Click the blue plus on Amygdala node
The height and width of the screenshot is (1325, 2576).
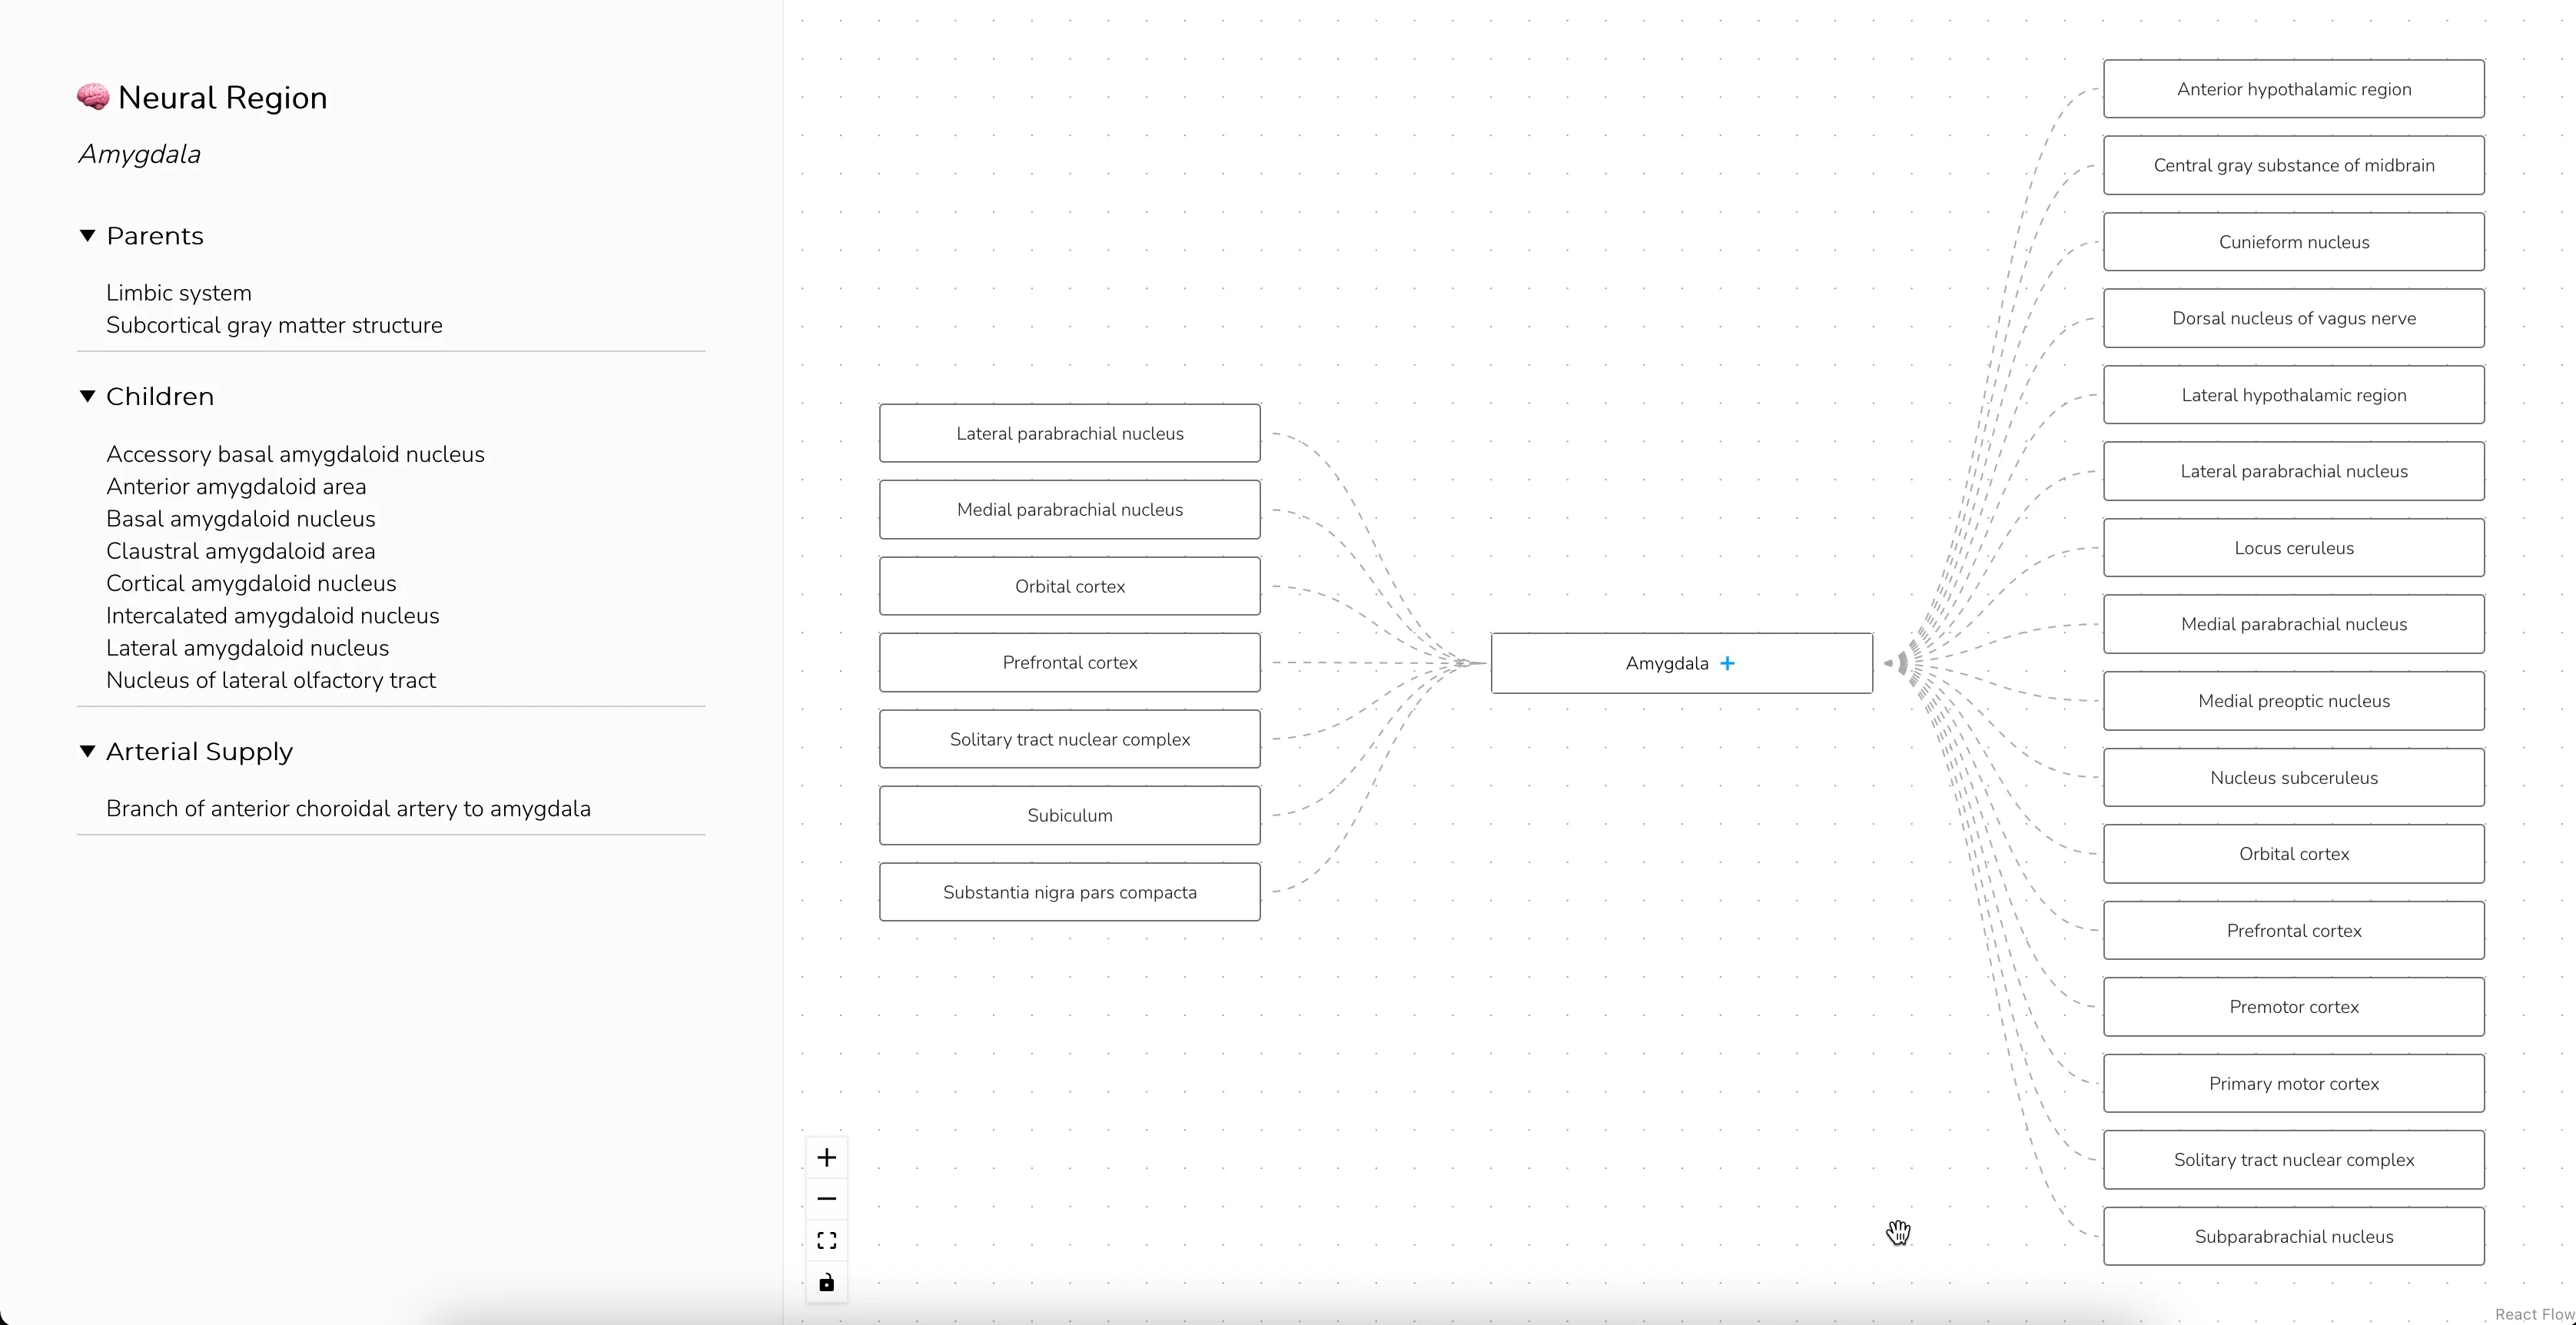1727,663
